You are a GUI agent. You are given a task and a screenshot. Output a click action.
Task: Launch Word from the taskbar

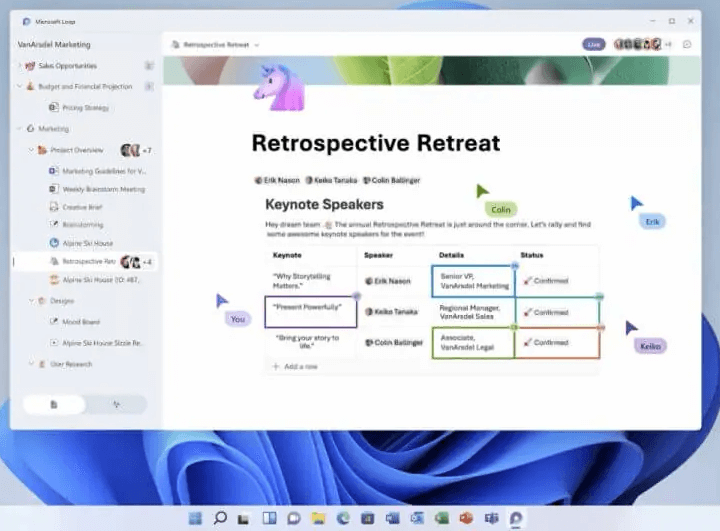(393, 519)
